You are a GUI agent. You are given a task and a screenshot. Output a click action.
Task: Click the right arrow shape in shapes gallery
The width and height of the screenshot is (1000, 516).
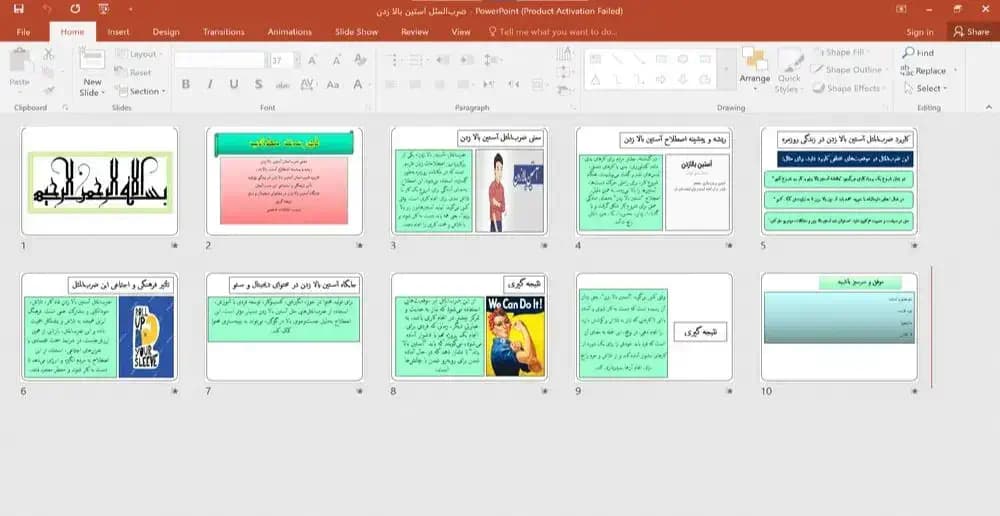(x=661, y=80)
